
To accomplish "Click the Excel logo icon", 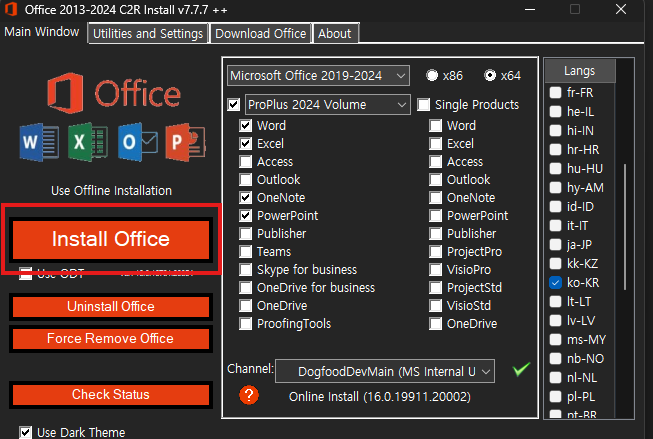I will (88, 142).
